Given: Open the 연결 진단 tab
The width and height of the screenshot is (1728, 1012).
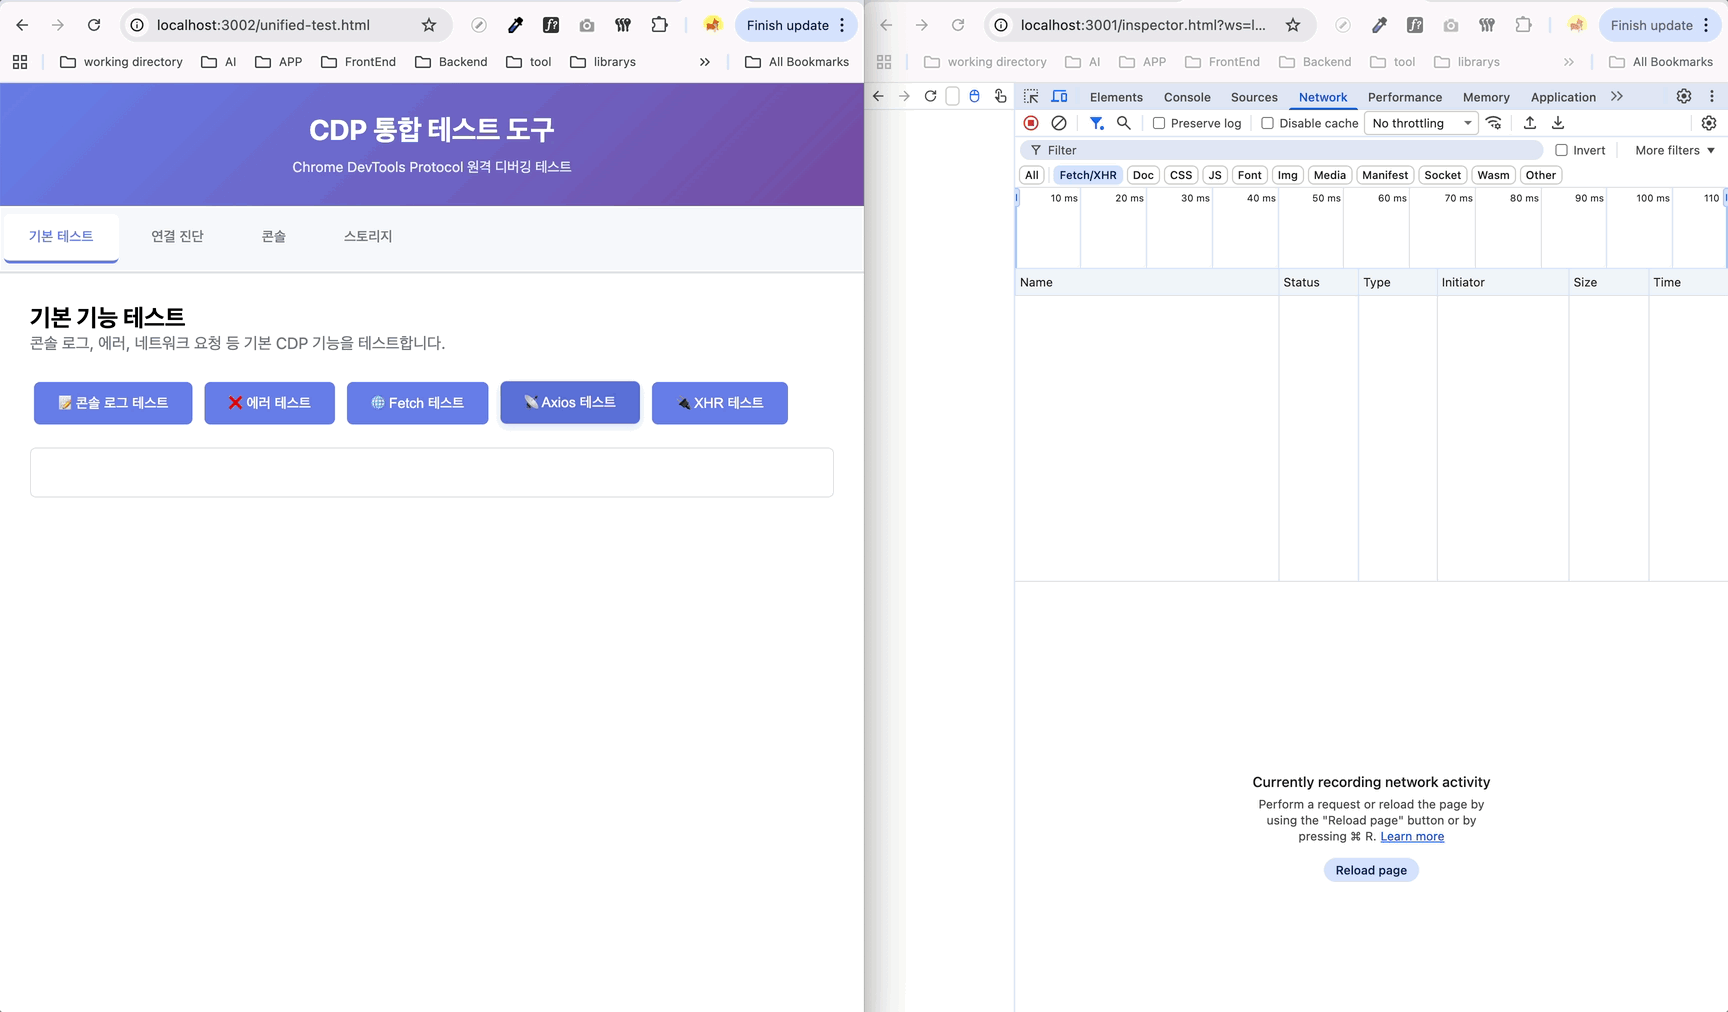Looking at the screenshot, I should 177,237.
